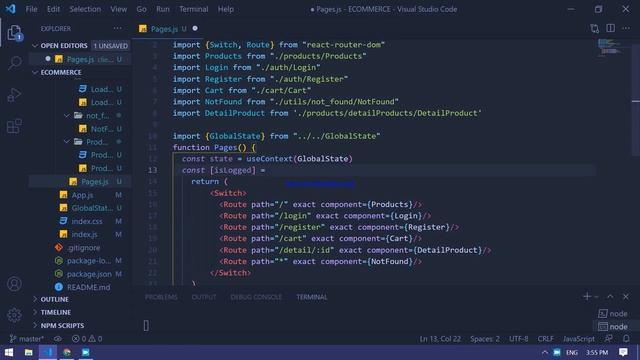Click Explorer views and more actions ellipsis
640x360 pixels.
118,28
